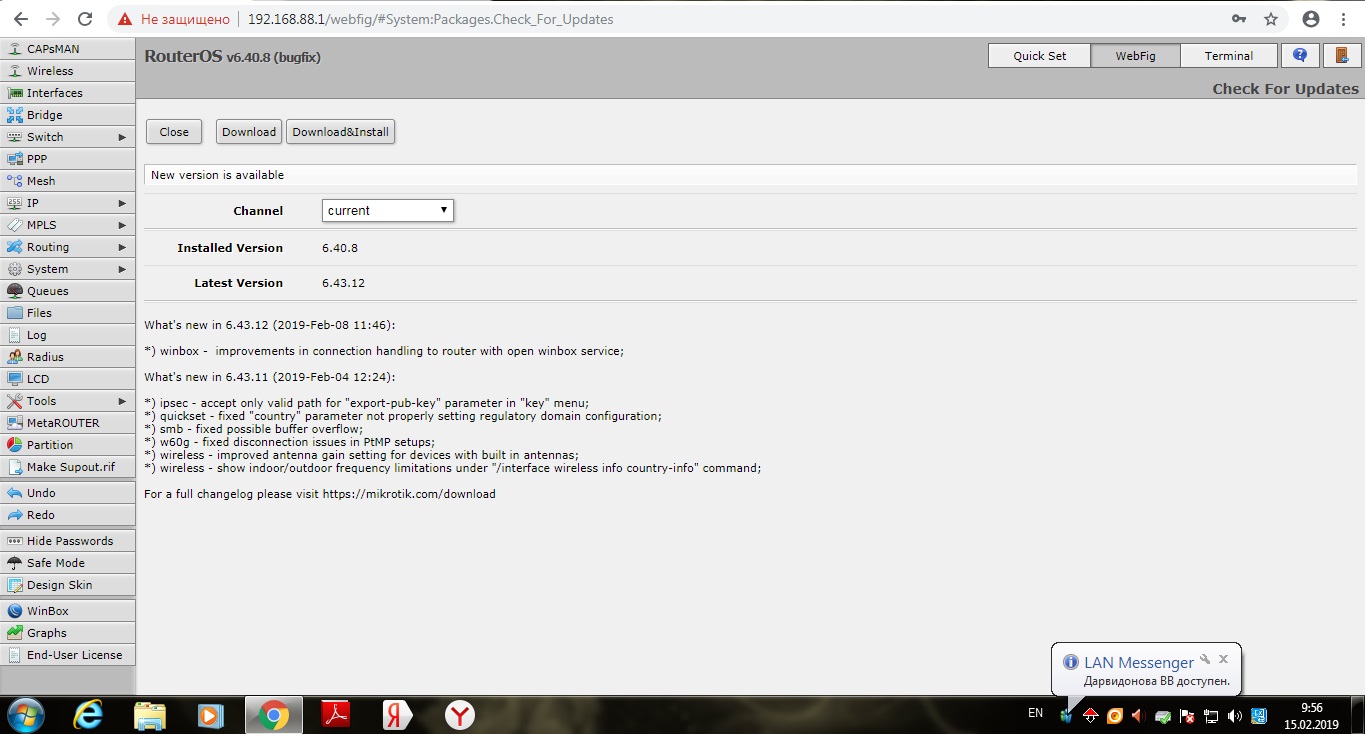Click the EN language indicator
Image resolution: width=1365 pixels, height=734 pixels.
(x=1036, y=713)
